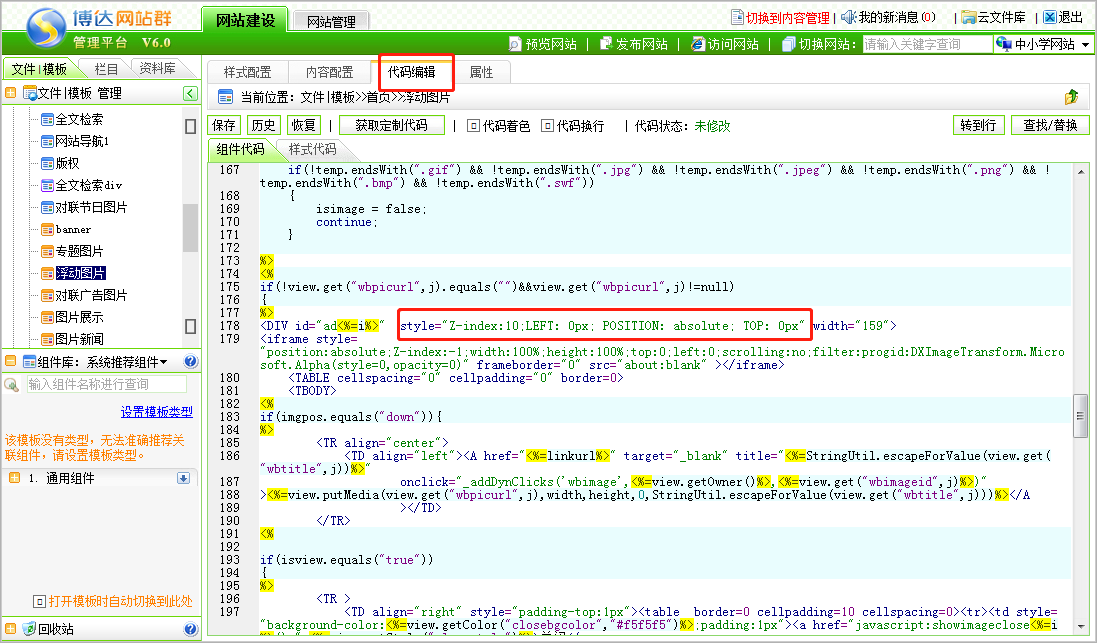Open 访问网站 via its browser icon
The image size is (1097, 643).
tap(698, 44)
